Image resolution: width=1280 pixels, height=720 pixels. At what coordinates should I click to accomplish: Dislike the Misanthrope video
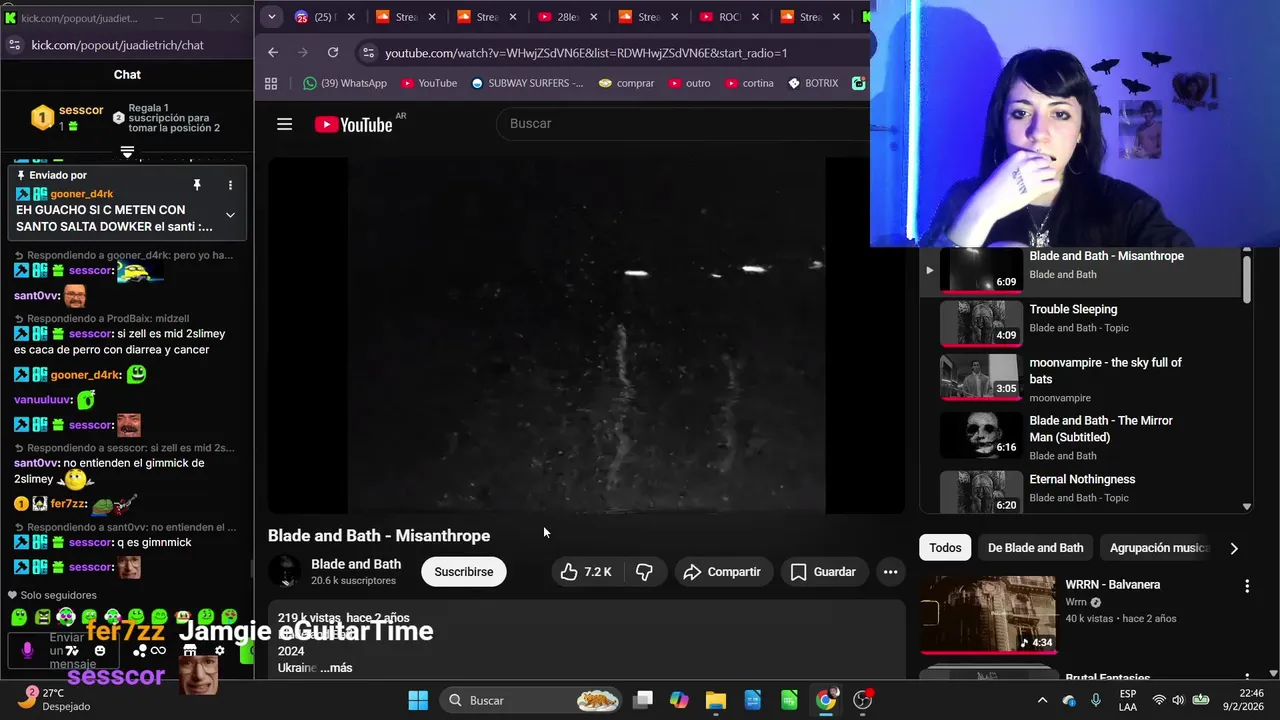(645, 572)
